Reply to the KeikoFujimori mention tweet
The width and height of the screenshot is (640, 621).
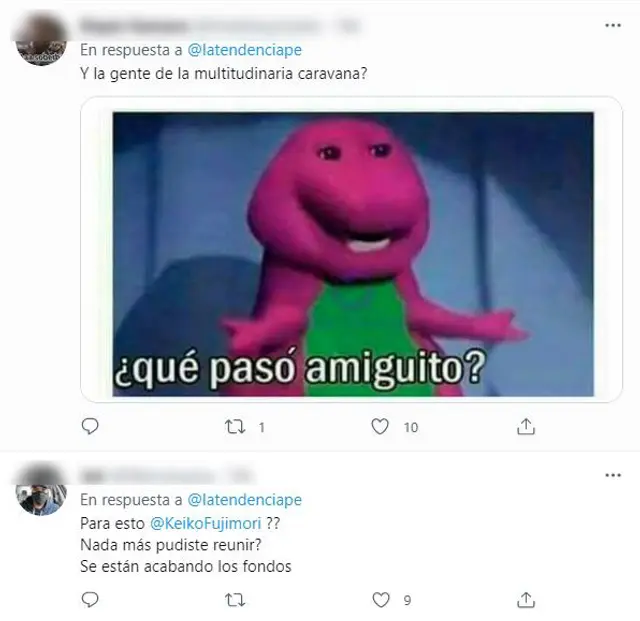[90, 600]
